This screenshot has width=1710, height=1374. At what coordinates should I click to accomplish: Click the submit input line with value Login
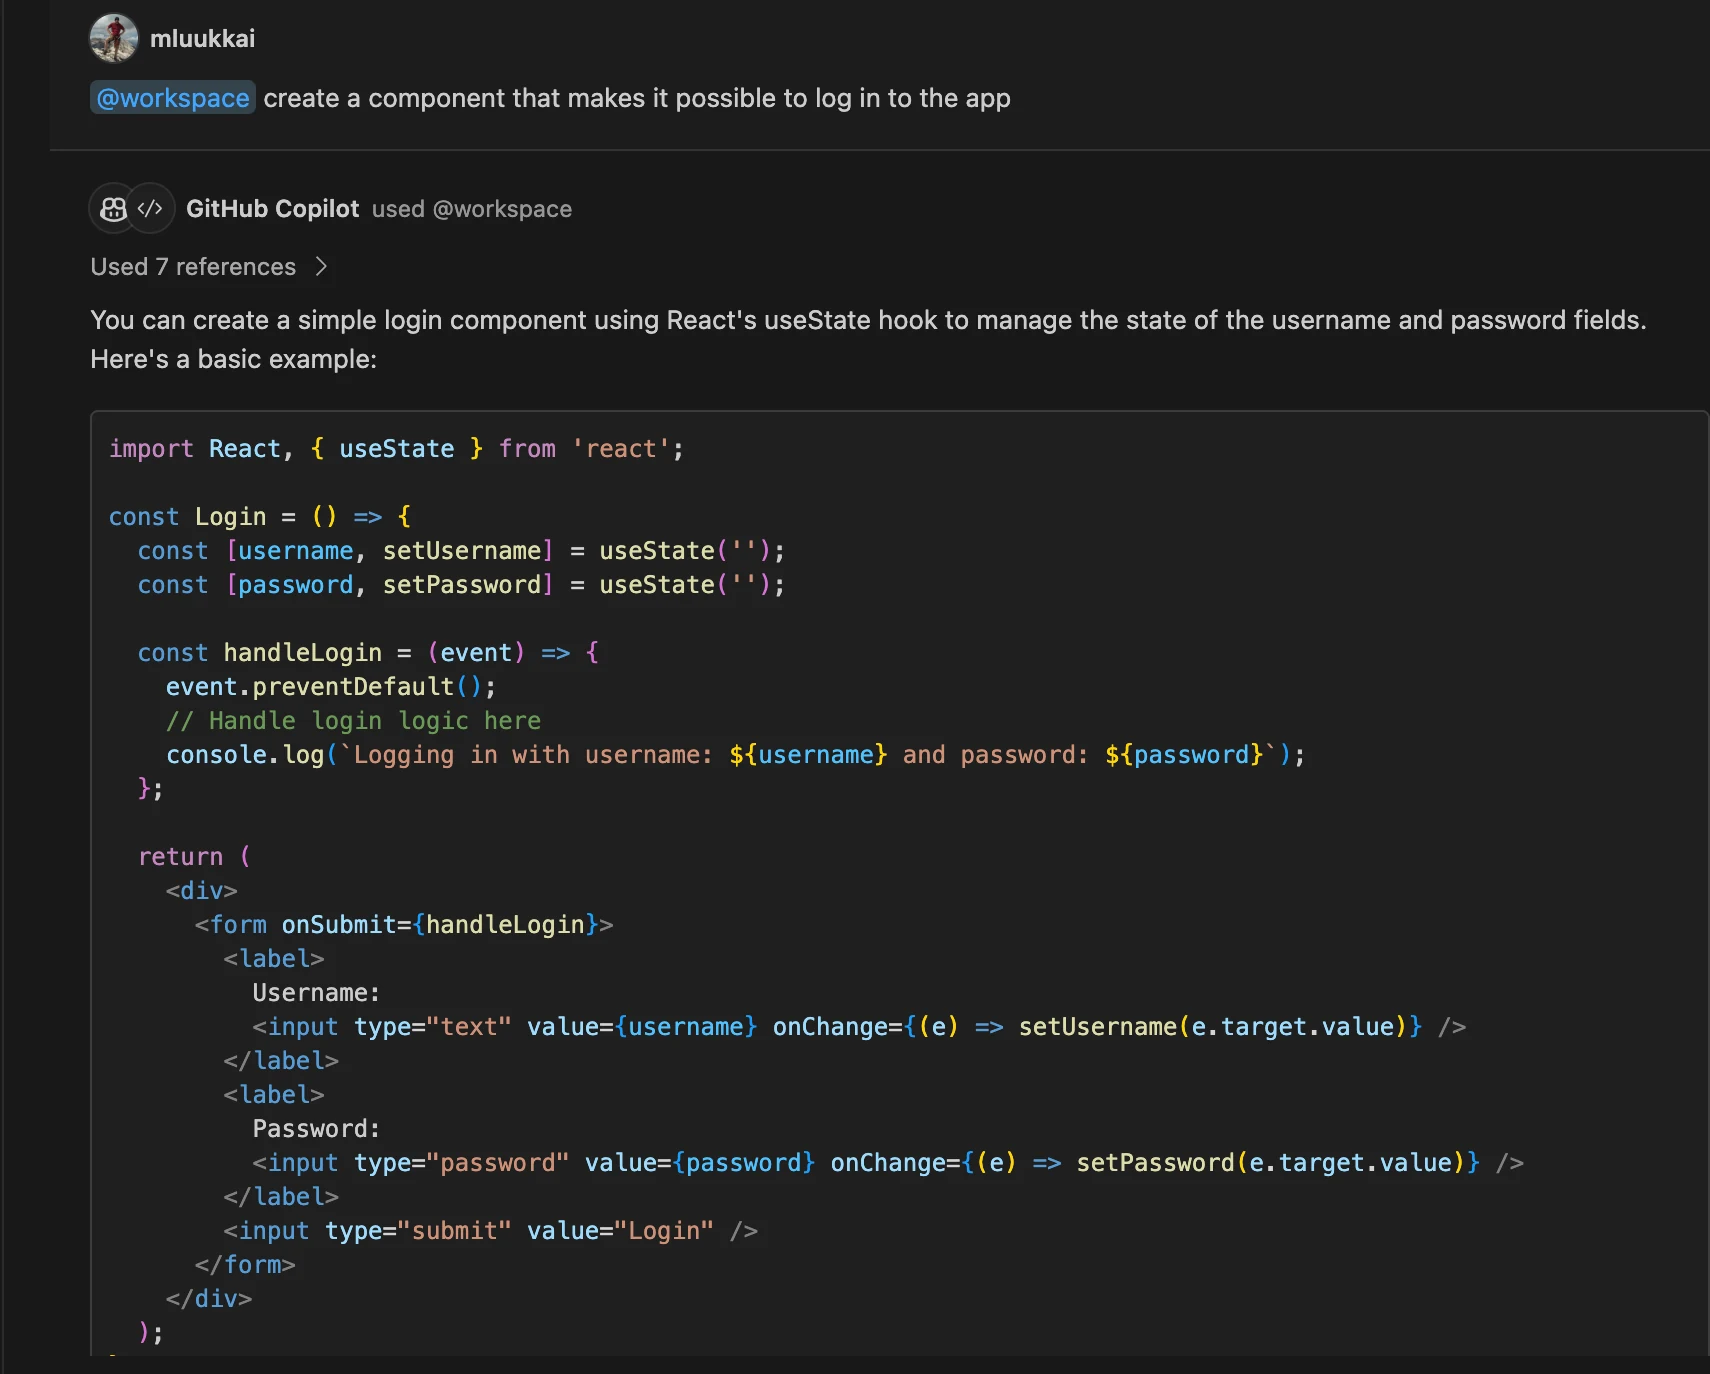coord(491,1231)
